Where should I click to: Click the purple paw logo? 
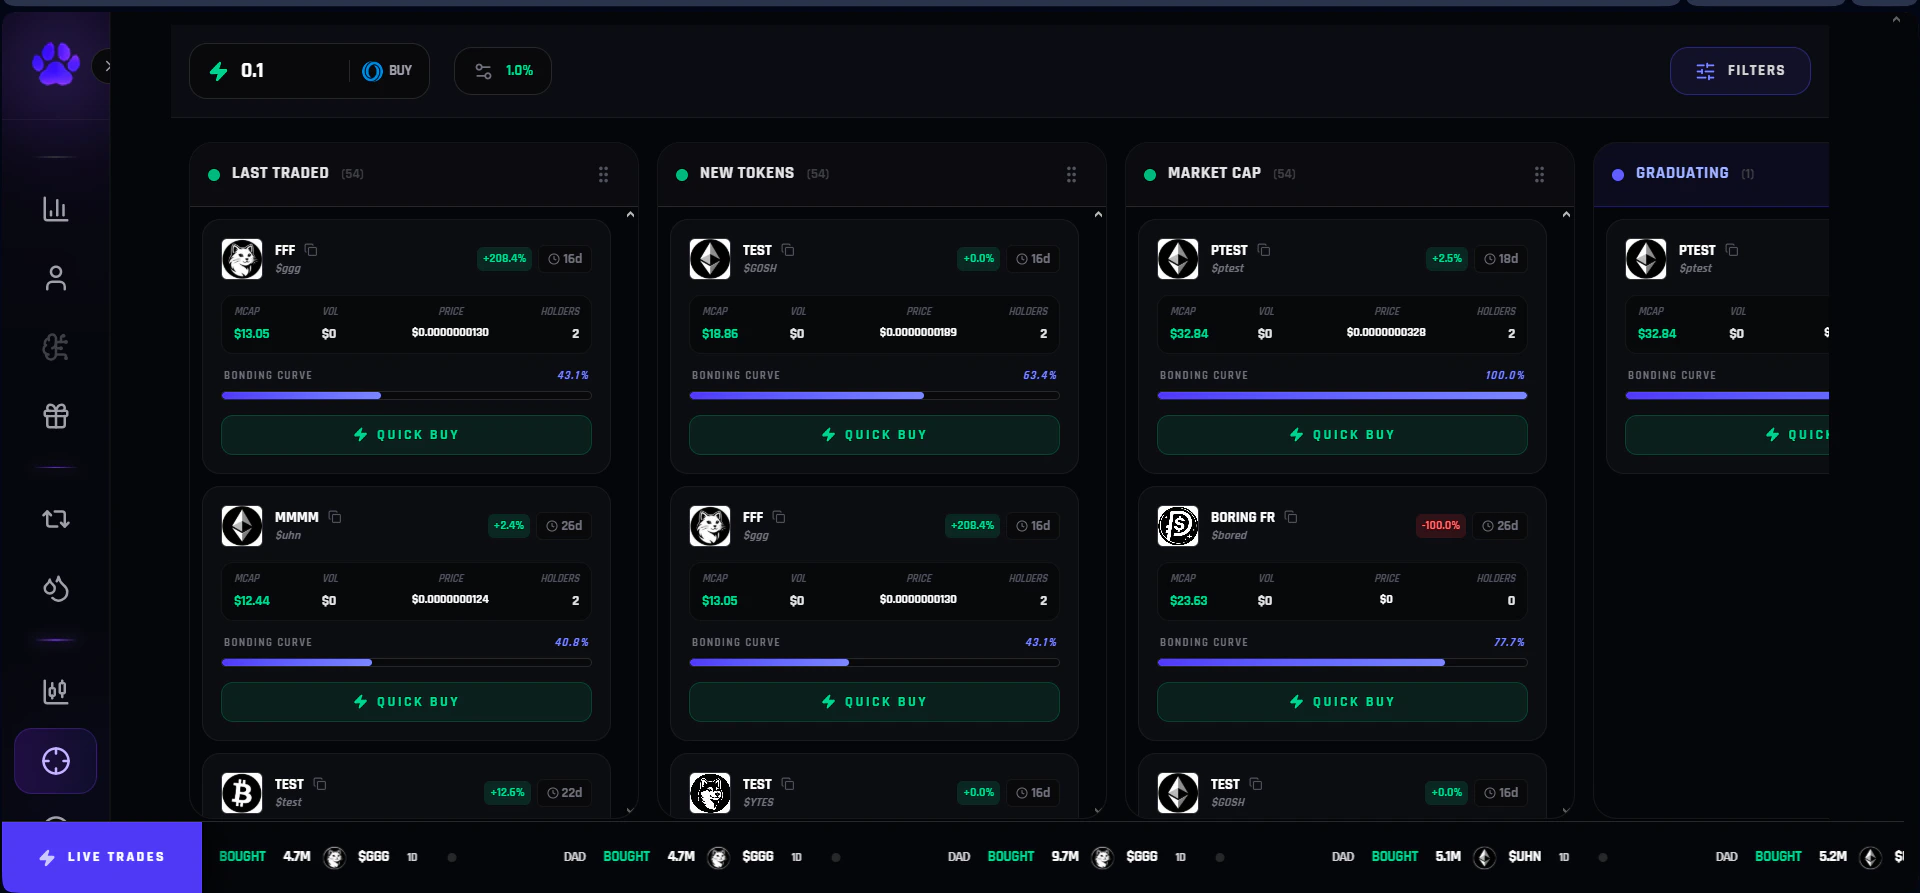pyautogui.click(x=56, y=65)
